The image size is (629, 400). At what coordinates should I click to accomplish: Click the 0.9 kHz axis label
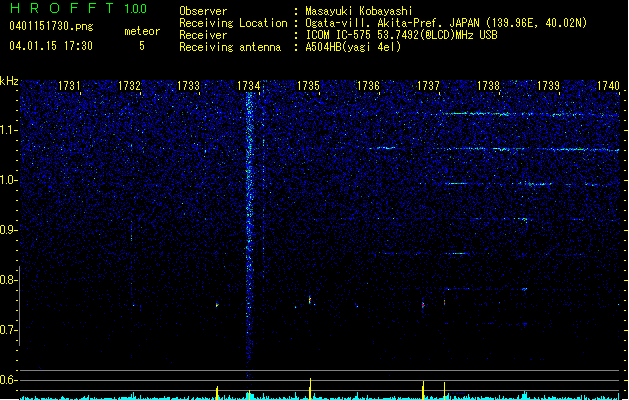8,230
